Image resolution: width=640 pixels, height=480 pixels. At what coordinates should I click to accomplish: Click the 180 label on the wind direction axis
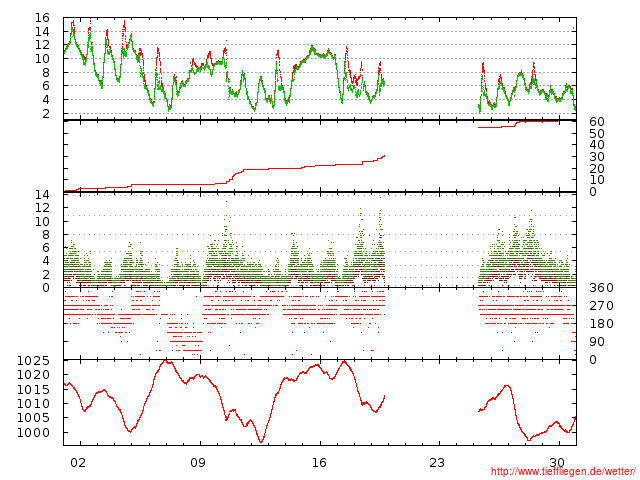(601, 324)
